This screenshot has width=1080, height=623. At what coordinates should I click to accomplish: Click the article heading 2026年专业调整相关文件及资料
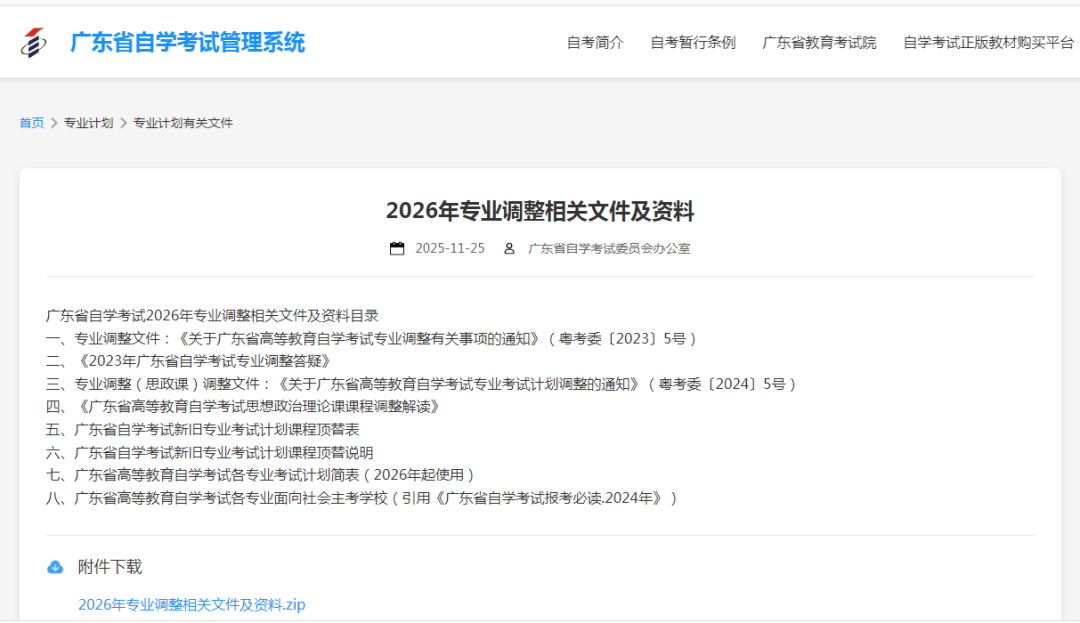(540, 211)
